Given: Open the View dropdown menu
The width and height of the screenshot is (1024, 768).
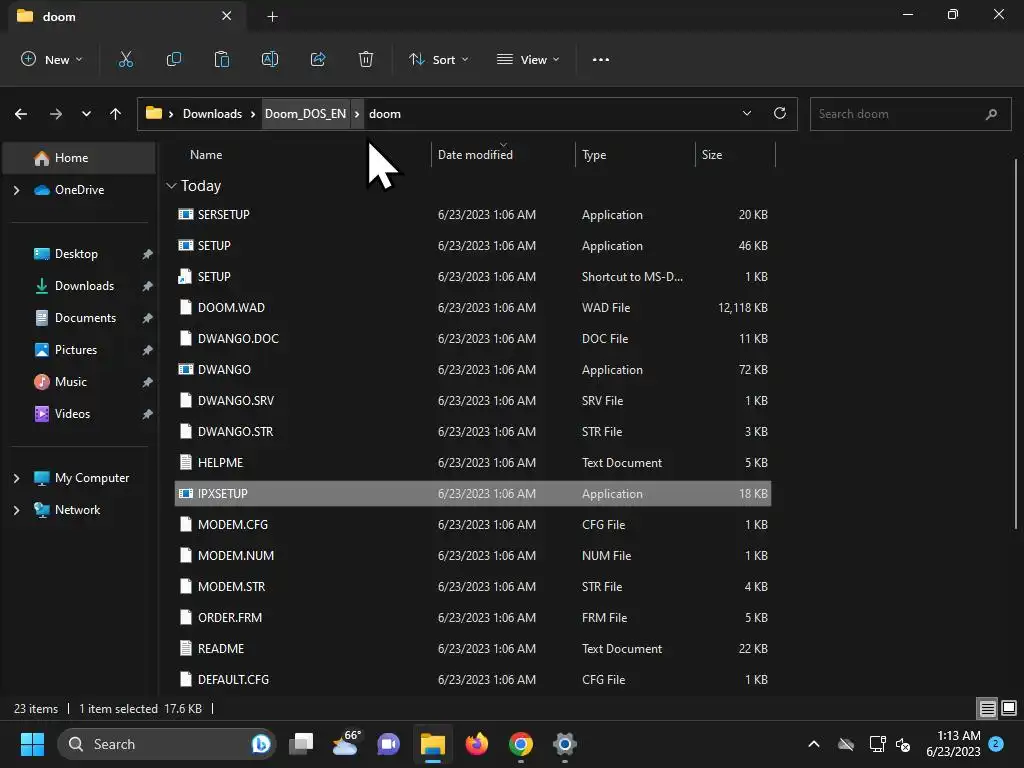Looking at the screenshot, I should click(x=528, y=59).
